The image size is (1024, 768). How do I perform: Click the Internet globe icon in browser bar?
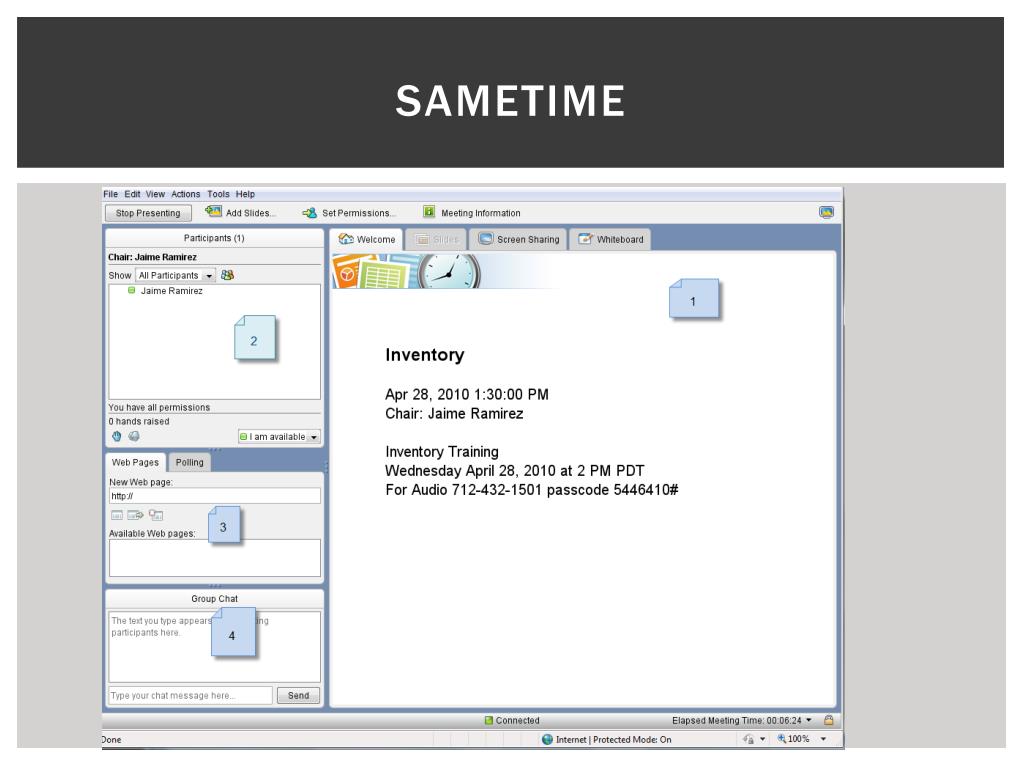pos(547,739)
